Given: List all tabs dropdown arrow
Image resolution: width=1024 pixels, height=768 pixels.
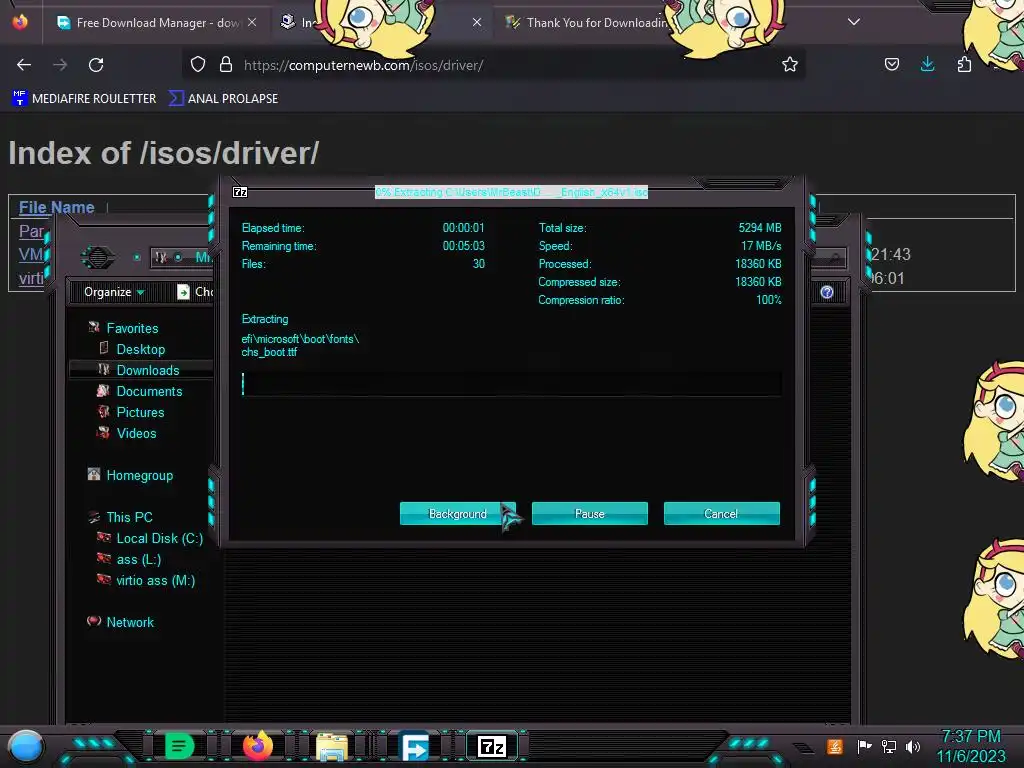Looking at the screenshot, I should 854,22.
